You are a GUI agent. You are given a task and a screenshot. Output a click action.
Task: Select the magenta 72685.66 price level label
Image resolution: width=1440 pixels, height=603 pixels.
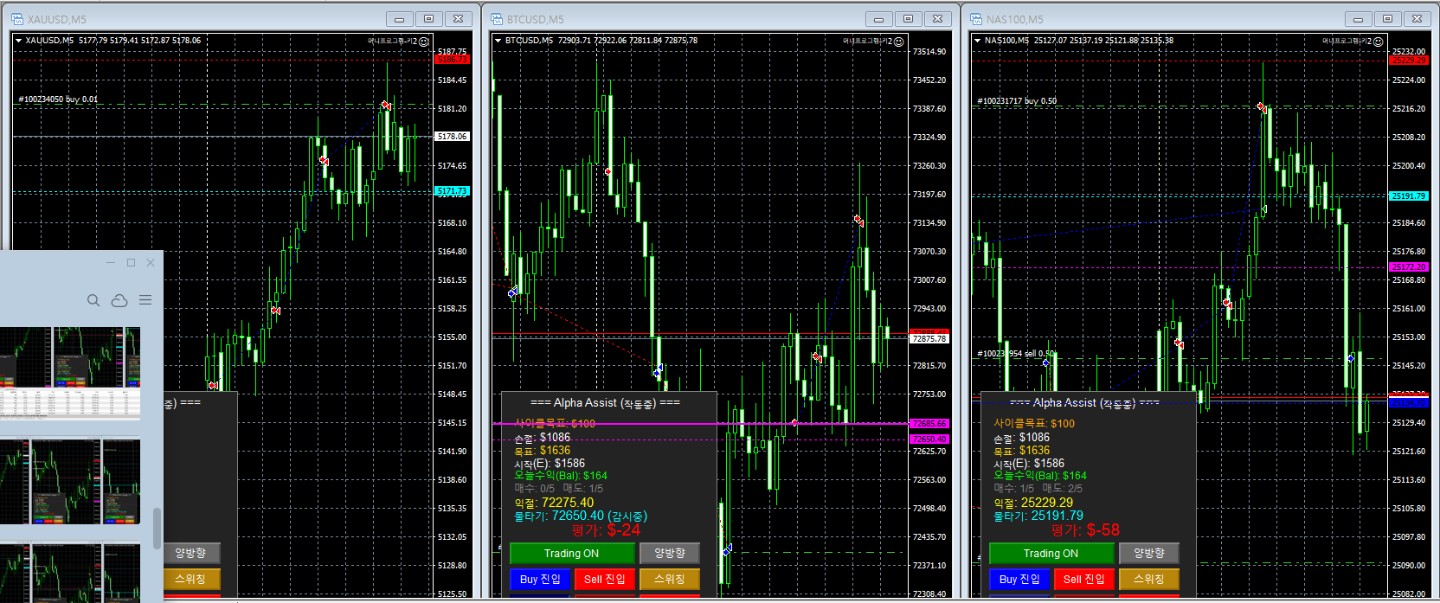pos(929,424)
